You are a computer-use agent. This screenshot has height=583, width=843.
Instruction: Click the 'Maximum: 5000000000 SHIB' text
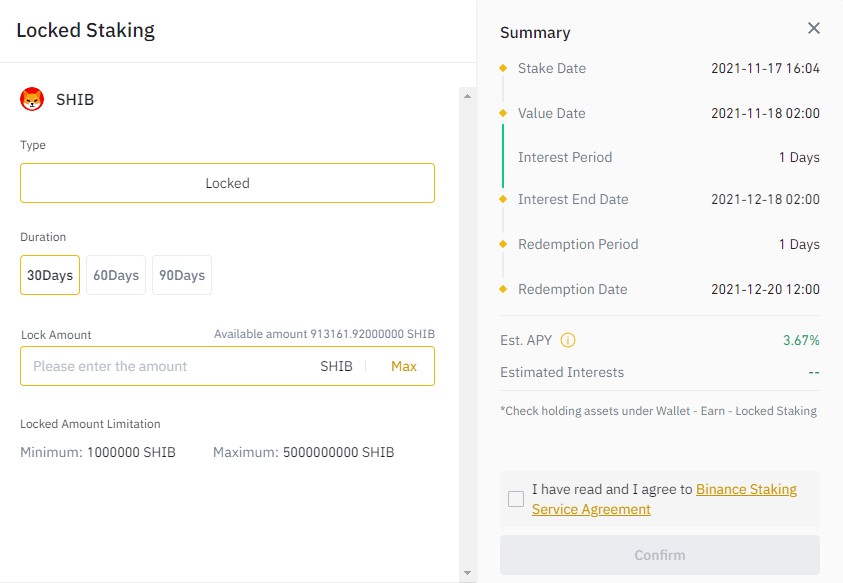coord(304,452)
